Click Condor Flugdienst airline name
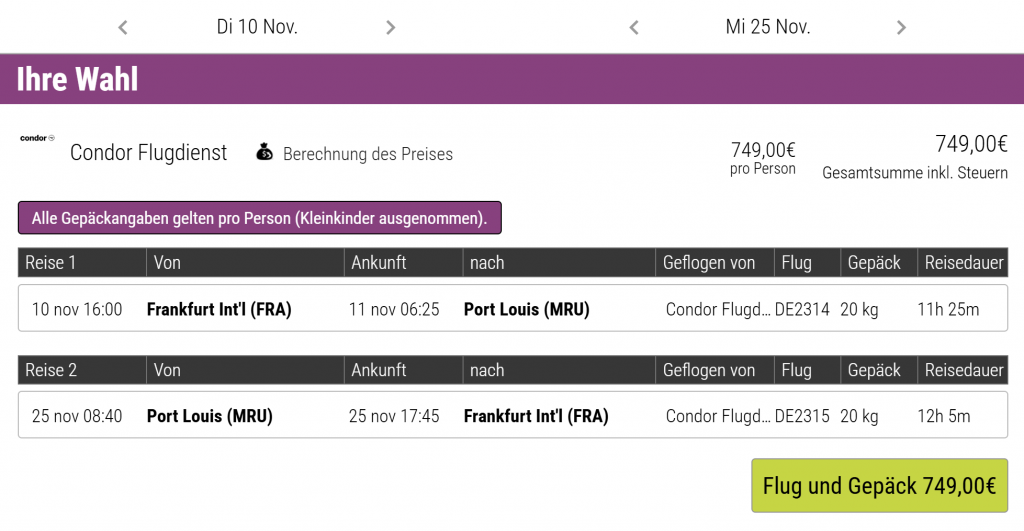This screenshot has height=531, width=1024. point(149,153)
